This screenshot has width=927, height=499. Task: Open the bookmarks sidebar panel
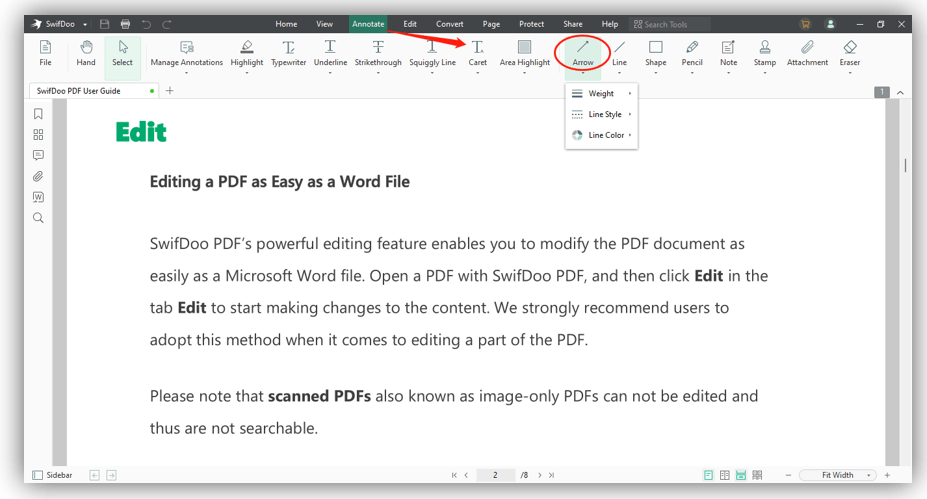tap(38, 114)
